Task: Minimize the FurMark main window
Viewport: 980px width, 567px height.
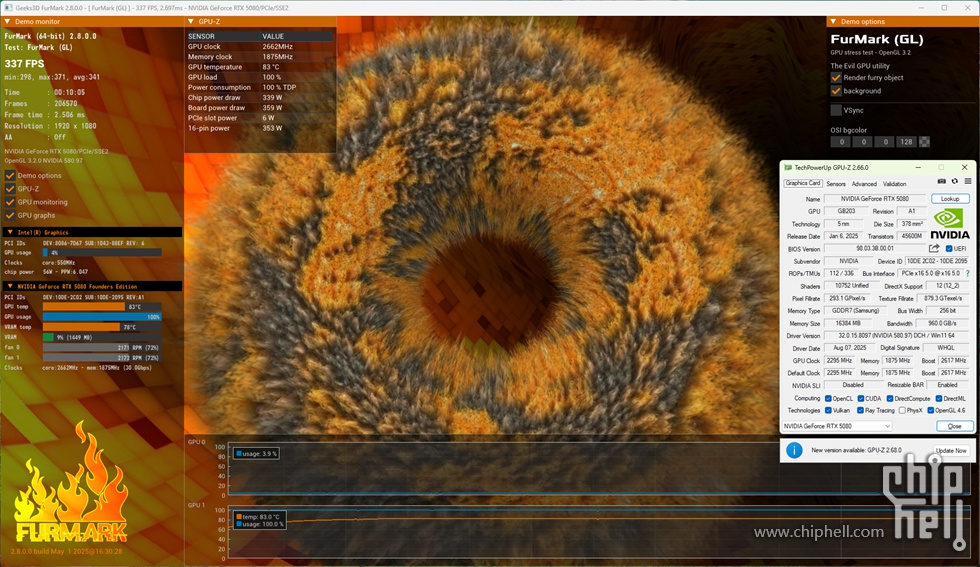Action: (x=922, y=8)
